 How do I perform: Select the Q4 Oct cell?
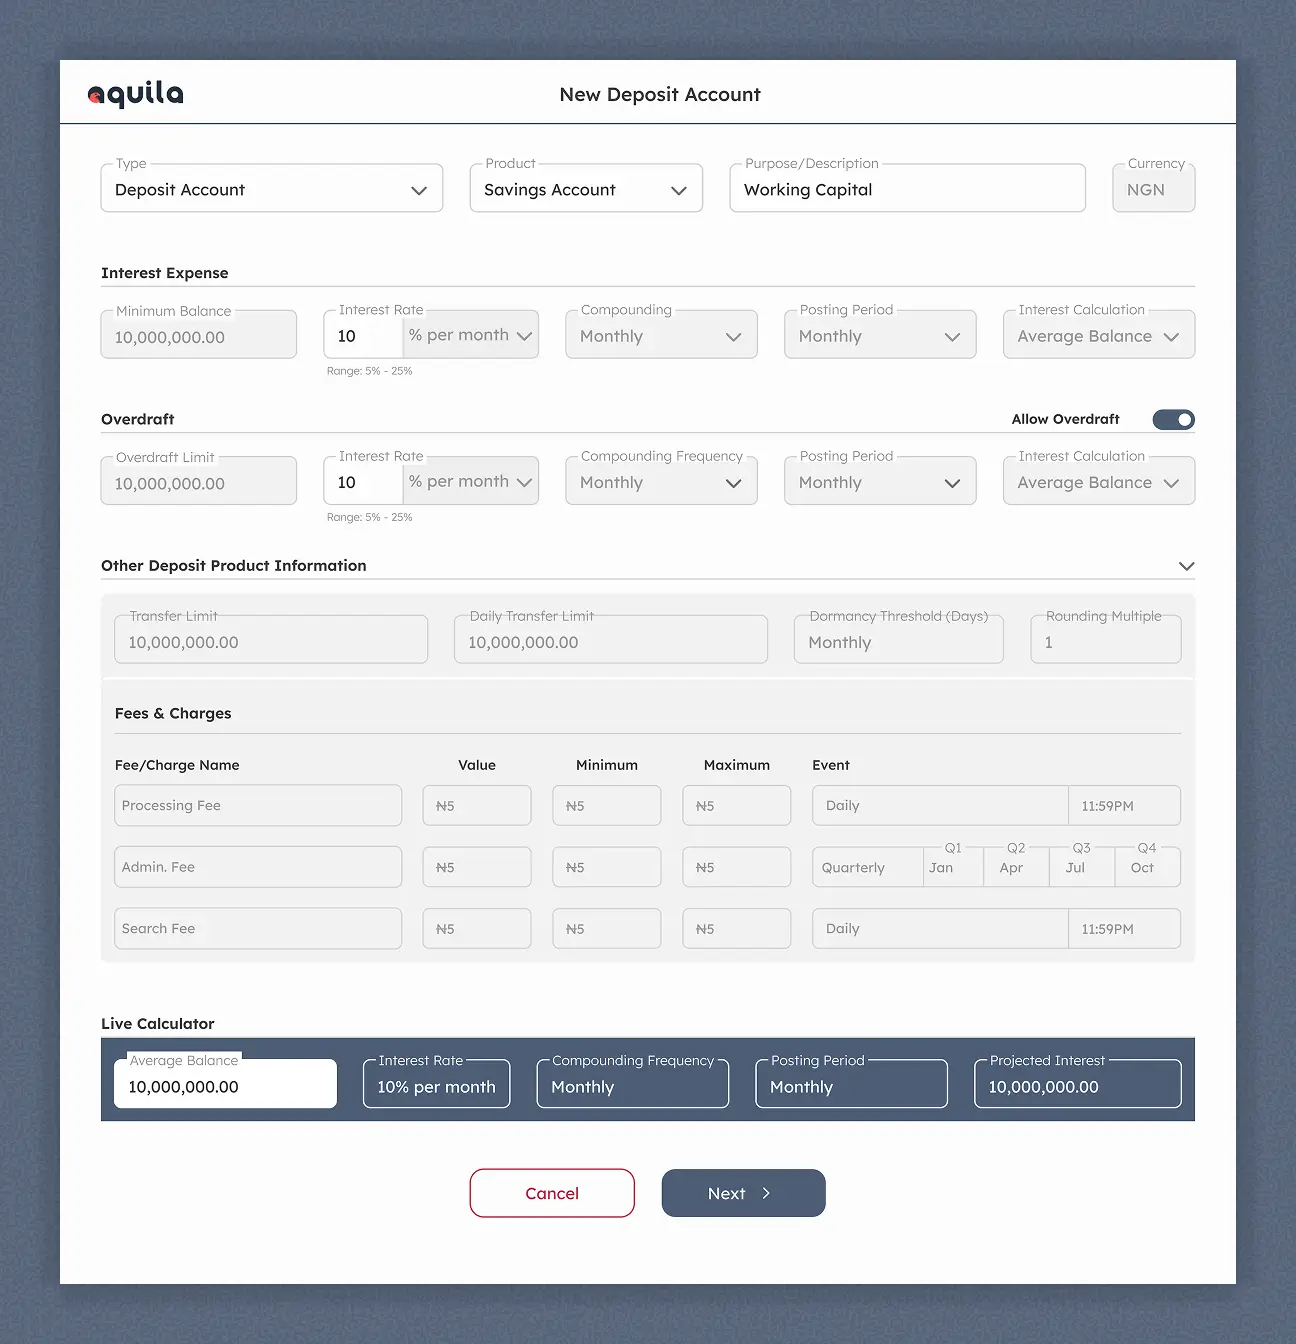[1148, 867]
